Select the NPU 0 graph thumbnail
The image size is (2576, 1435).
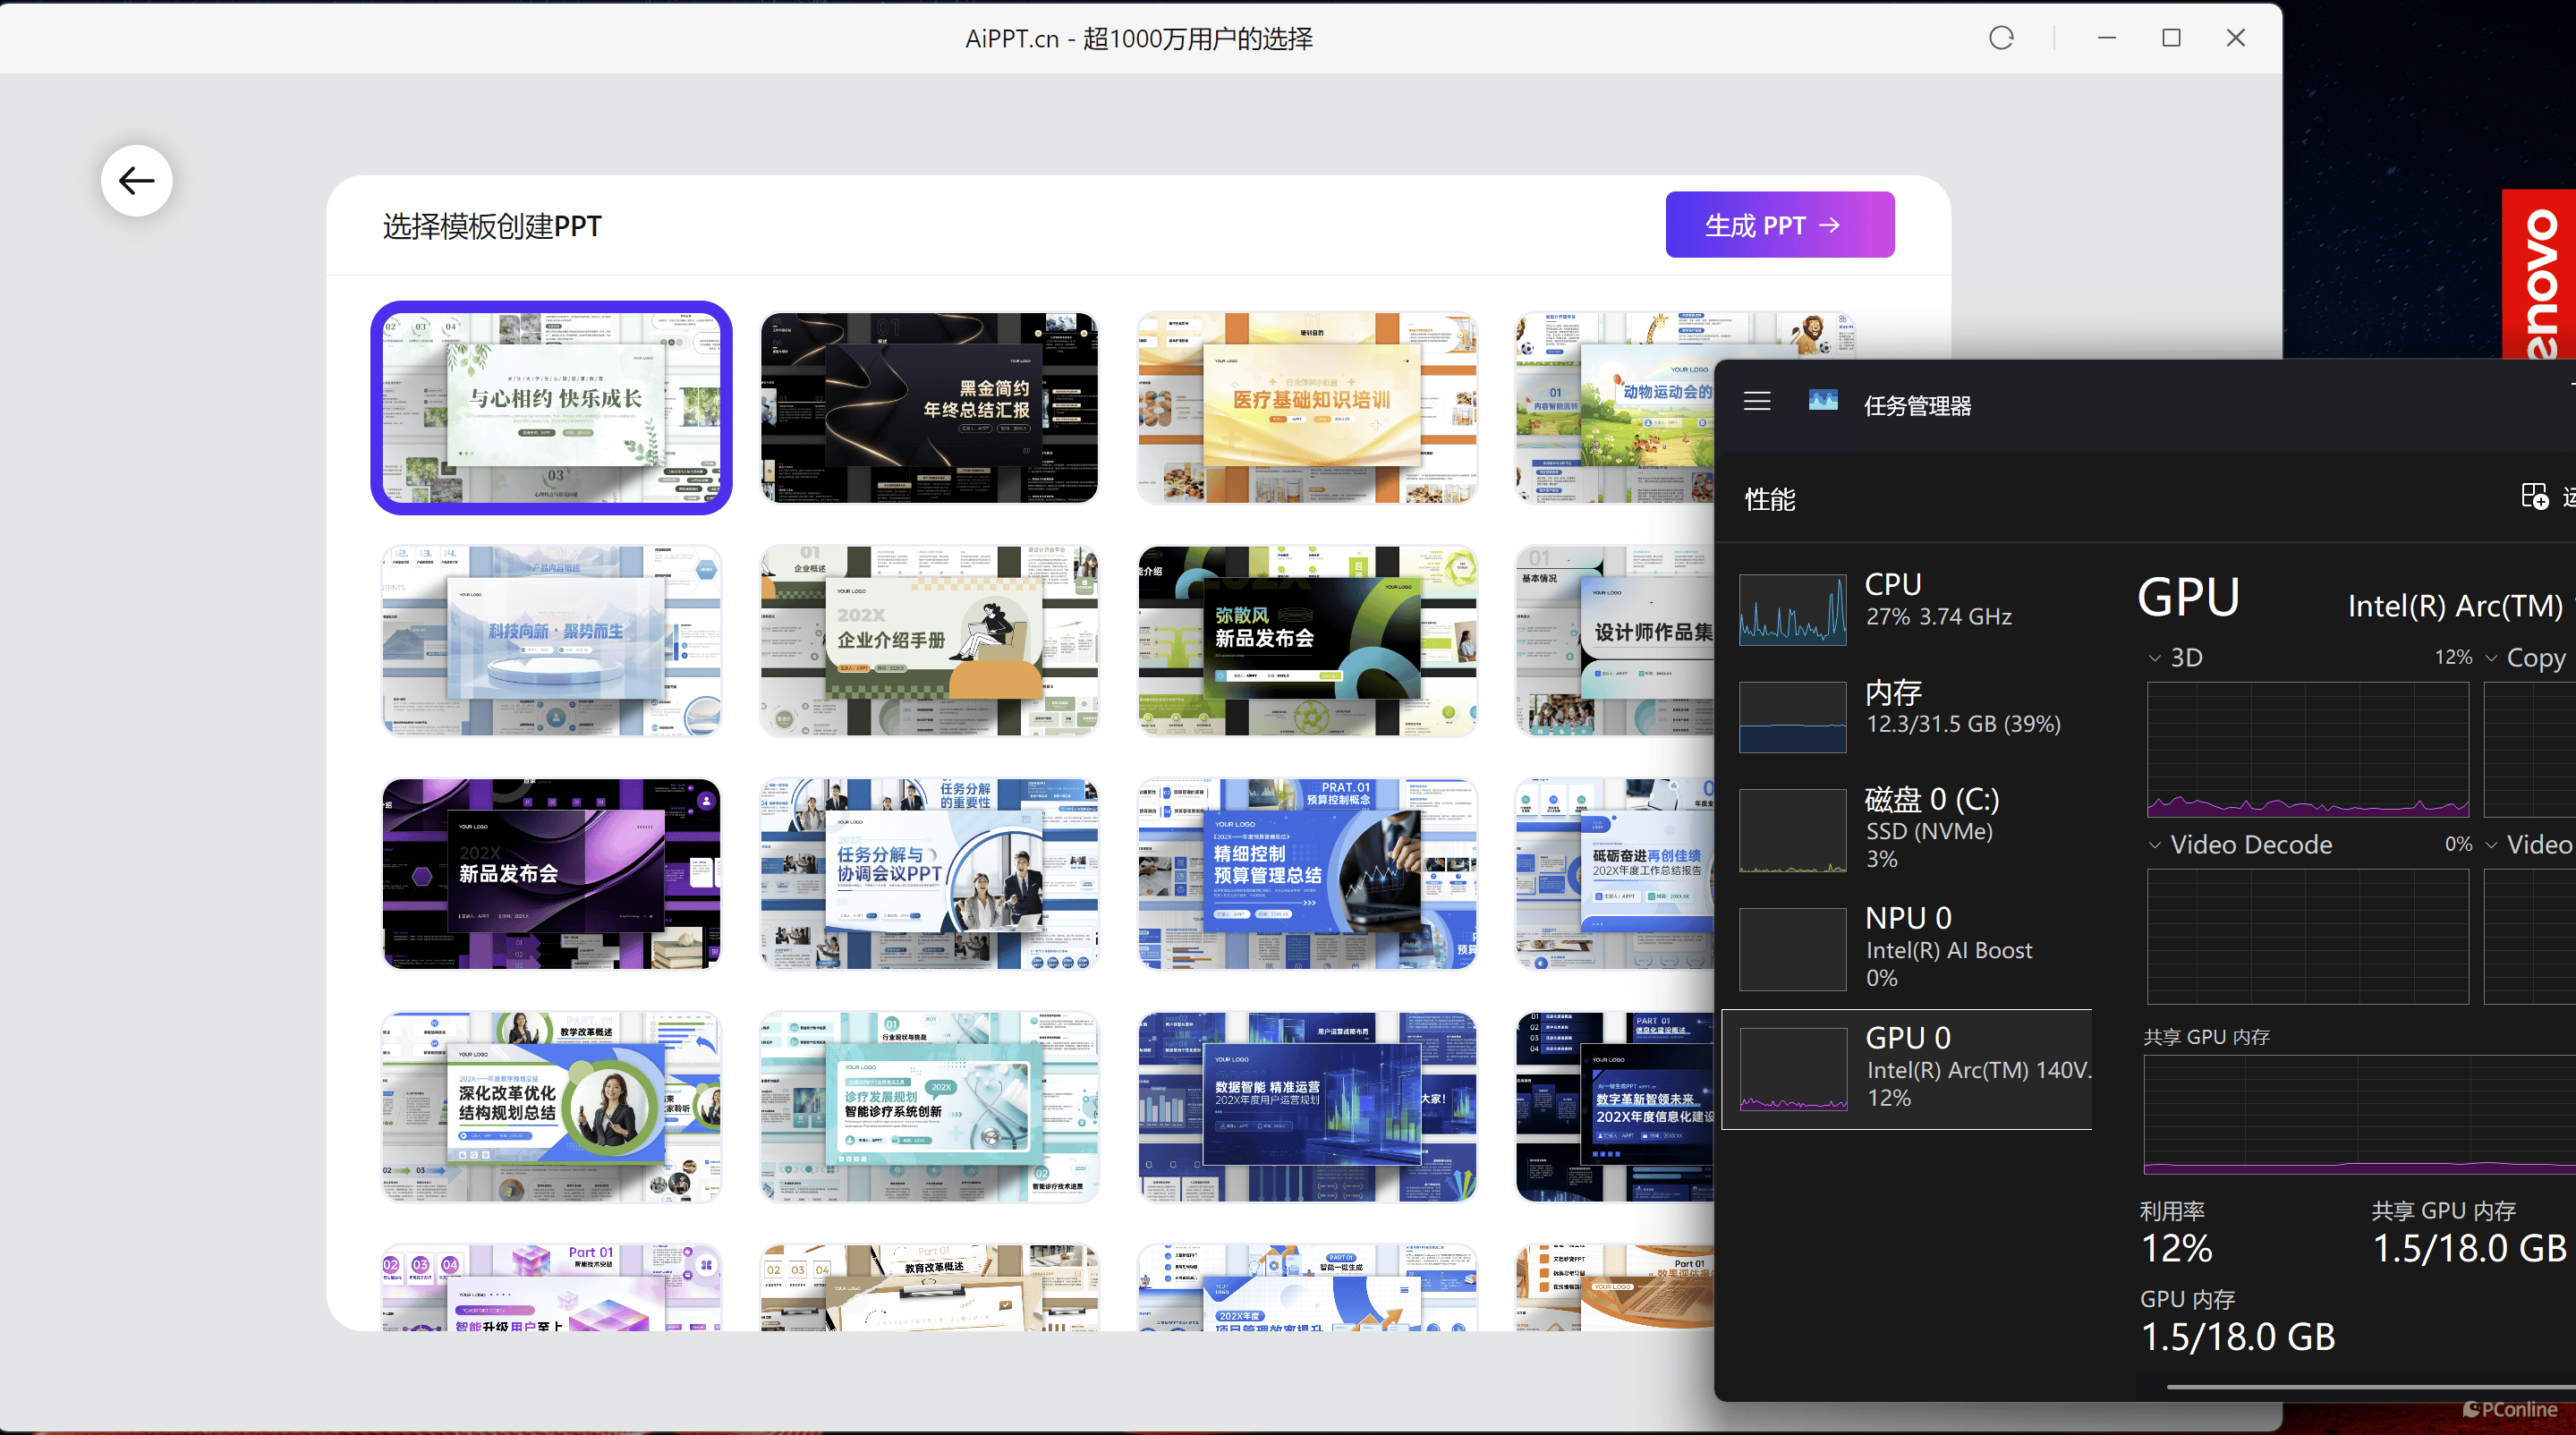pyautogui.click(x=1792, y=948)
